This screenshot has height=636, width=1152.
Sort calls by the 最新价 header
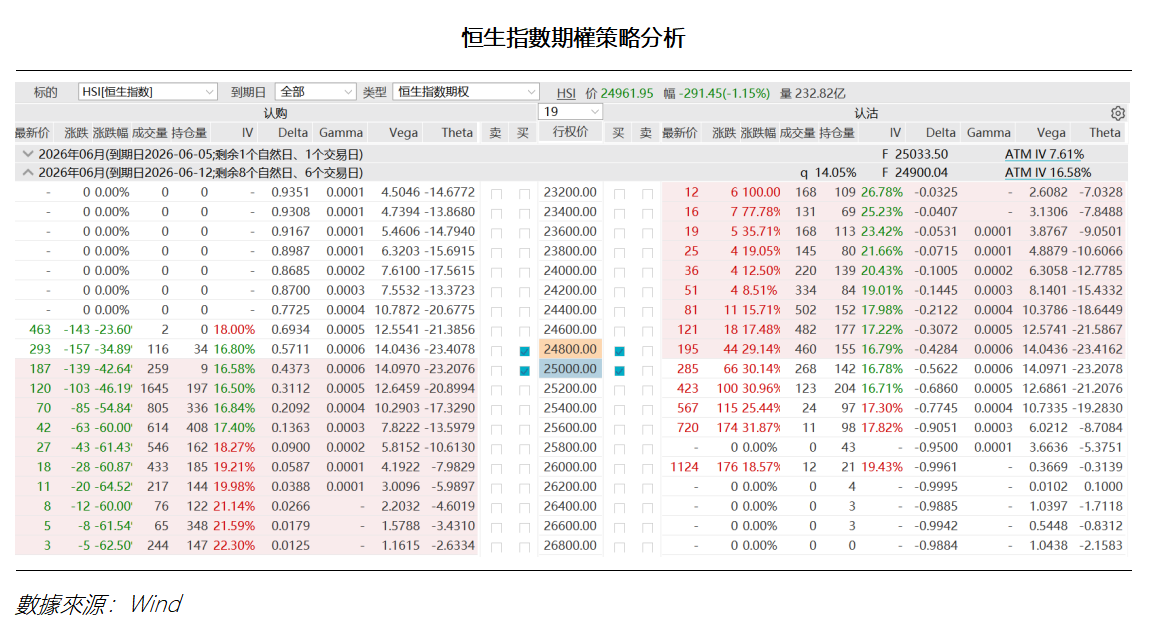[32, 133]
